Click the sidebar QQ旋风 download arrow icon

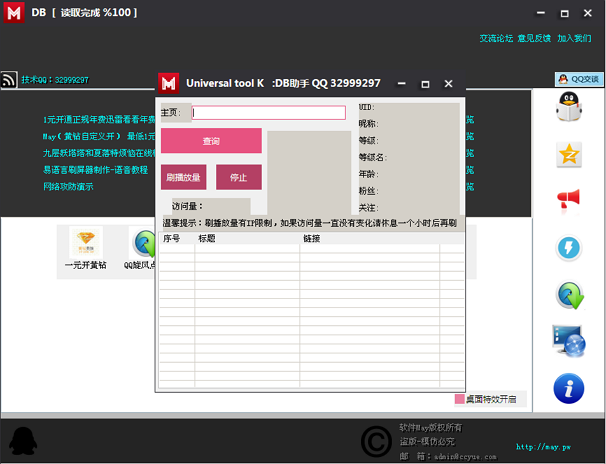point(570,295)
